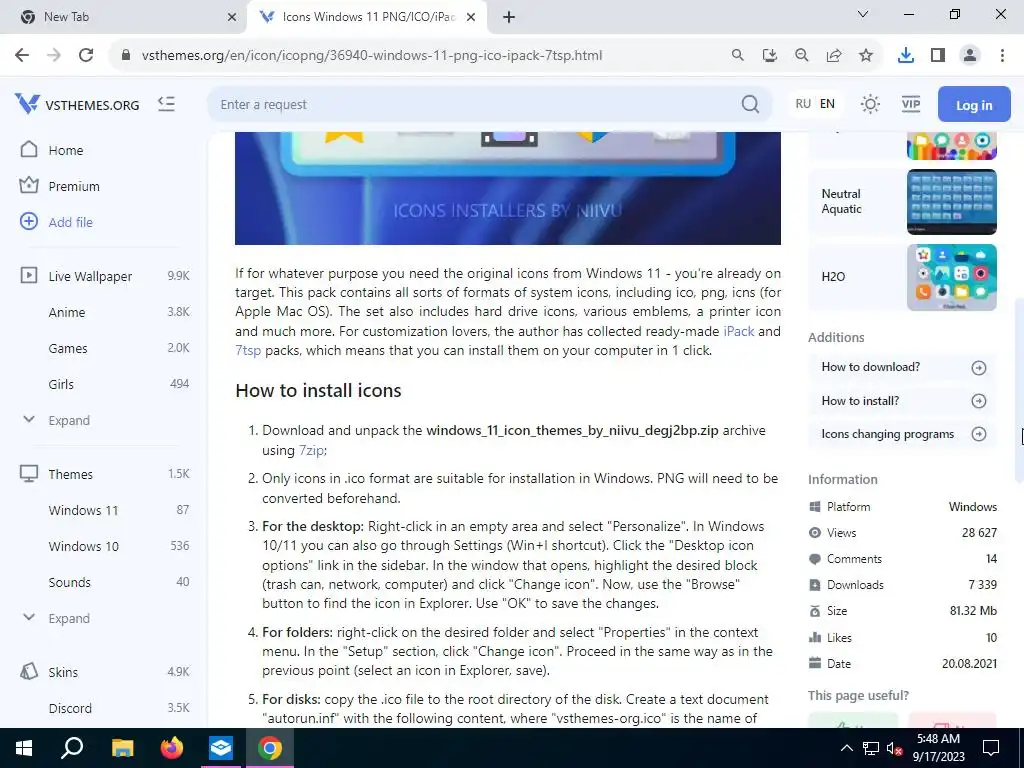Toggle the light/dark theme sun icon
Viewport: 1024px width, 768px height.
(870, 104)
